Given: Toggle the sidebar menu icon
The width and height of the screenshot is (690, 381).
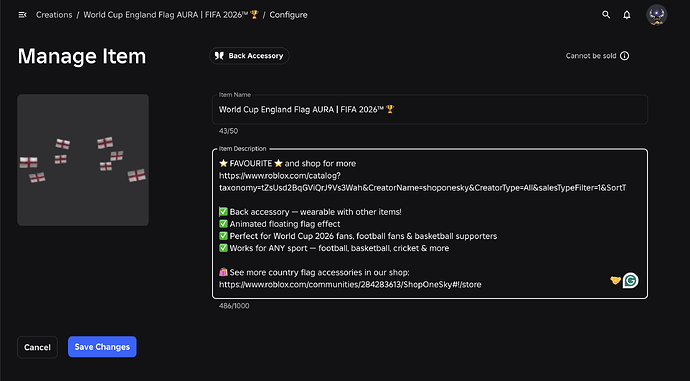Looking at the screenshot, I should tap(22, 15).
